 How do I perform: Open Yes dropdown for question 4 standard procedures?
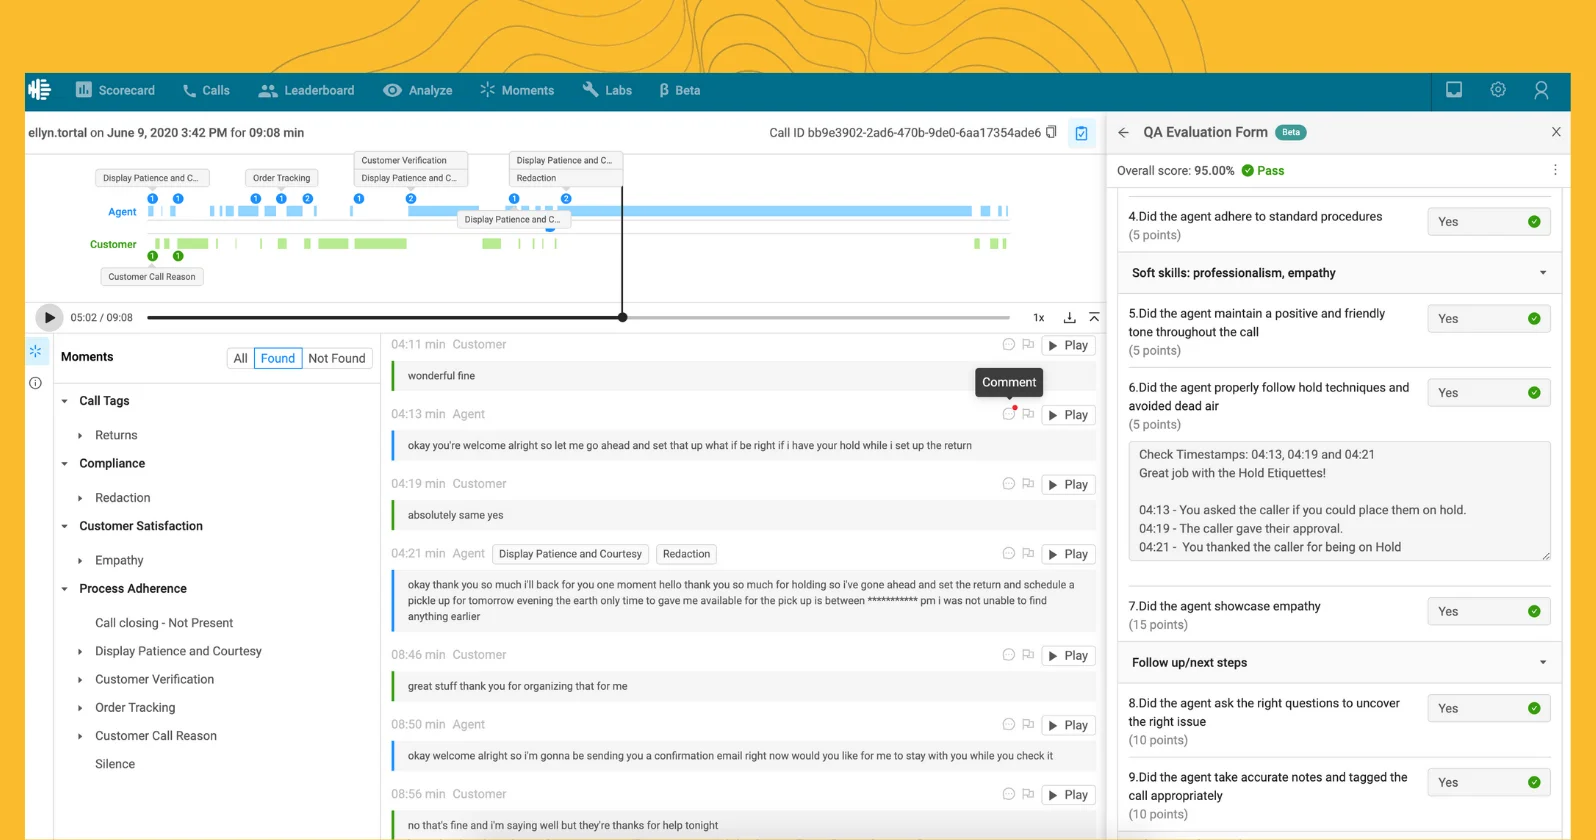click(1488, 222)
